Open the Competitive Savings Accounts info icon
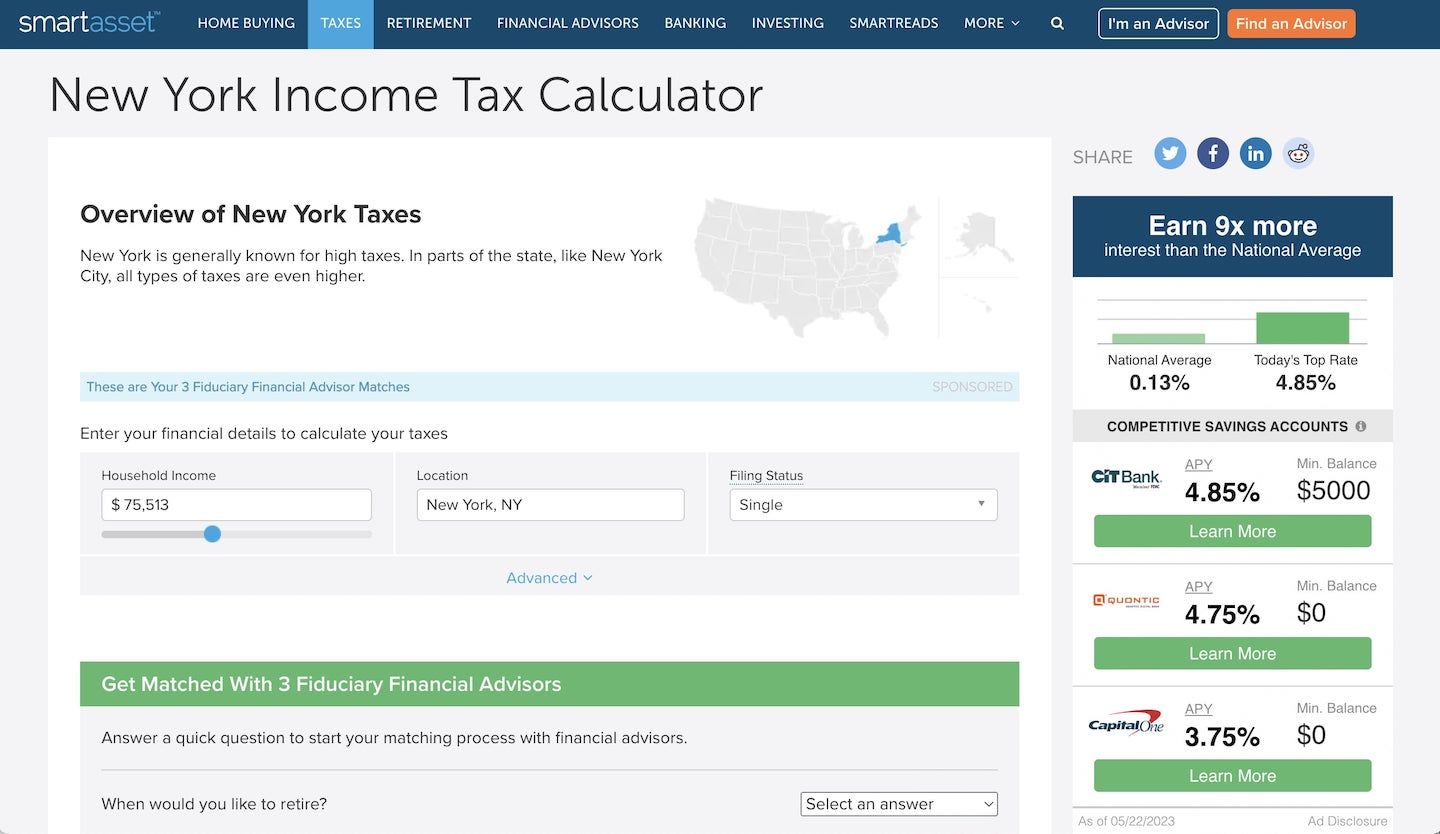The height and width of the screenshot is (834, 1440). click(x=1360, y=426)
